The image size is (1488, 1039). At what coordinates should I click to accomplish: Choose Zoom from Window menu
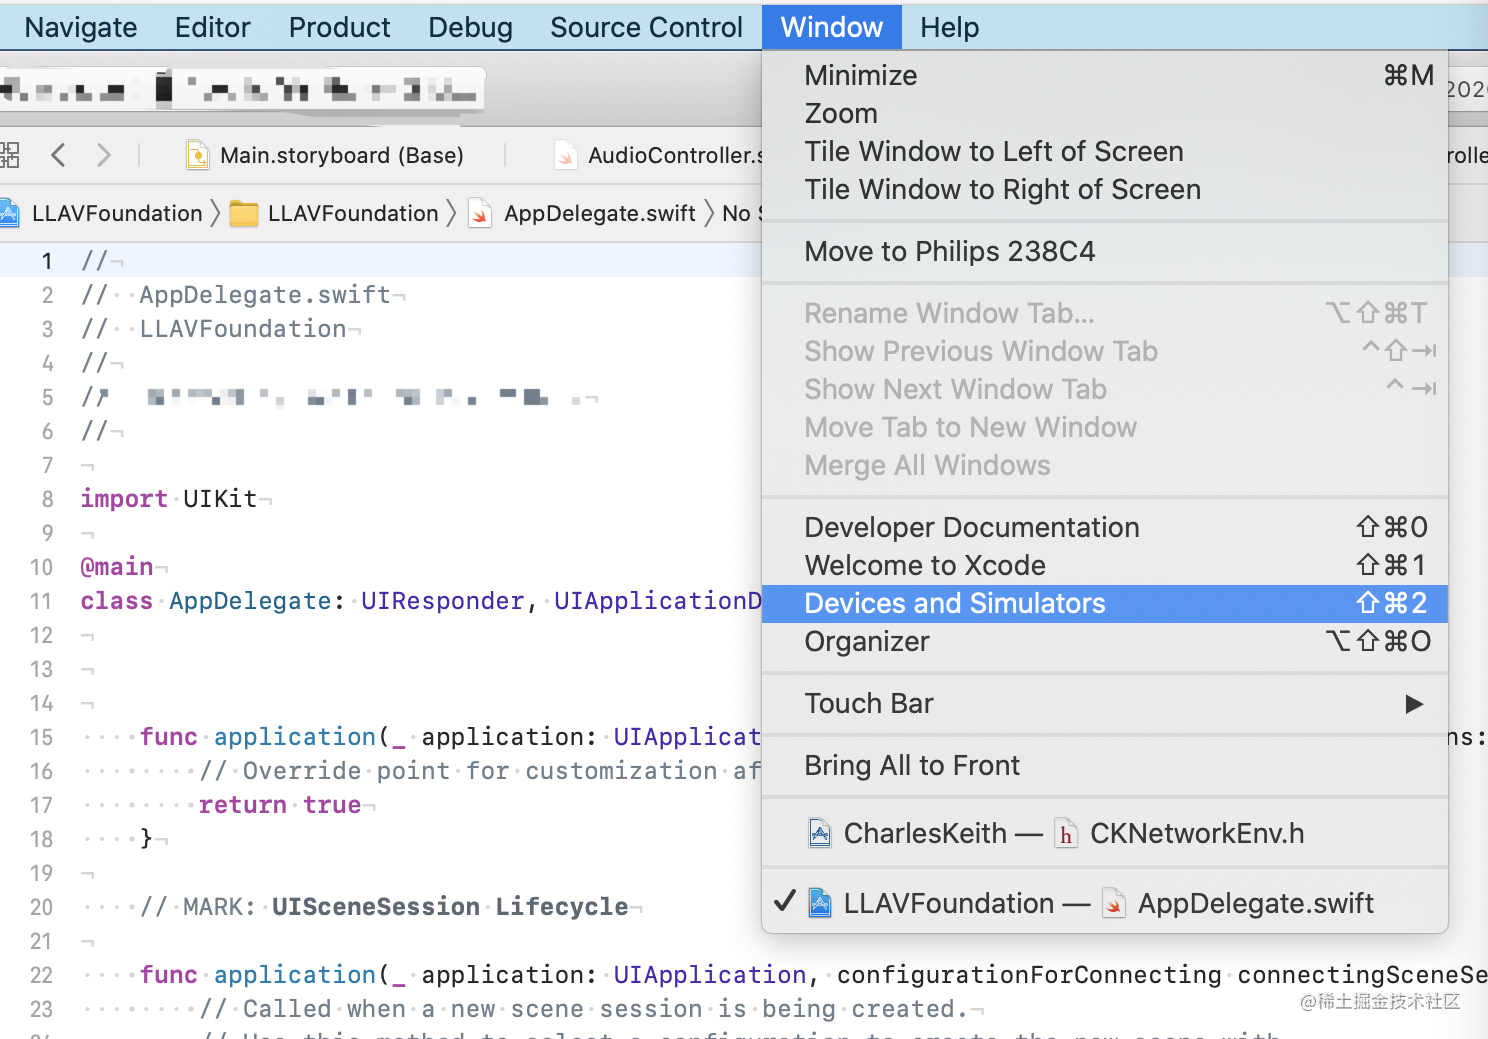click(x=1105, y=113)
